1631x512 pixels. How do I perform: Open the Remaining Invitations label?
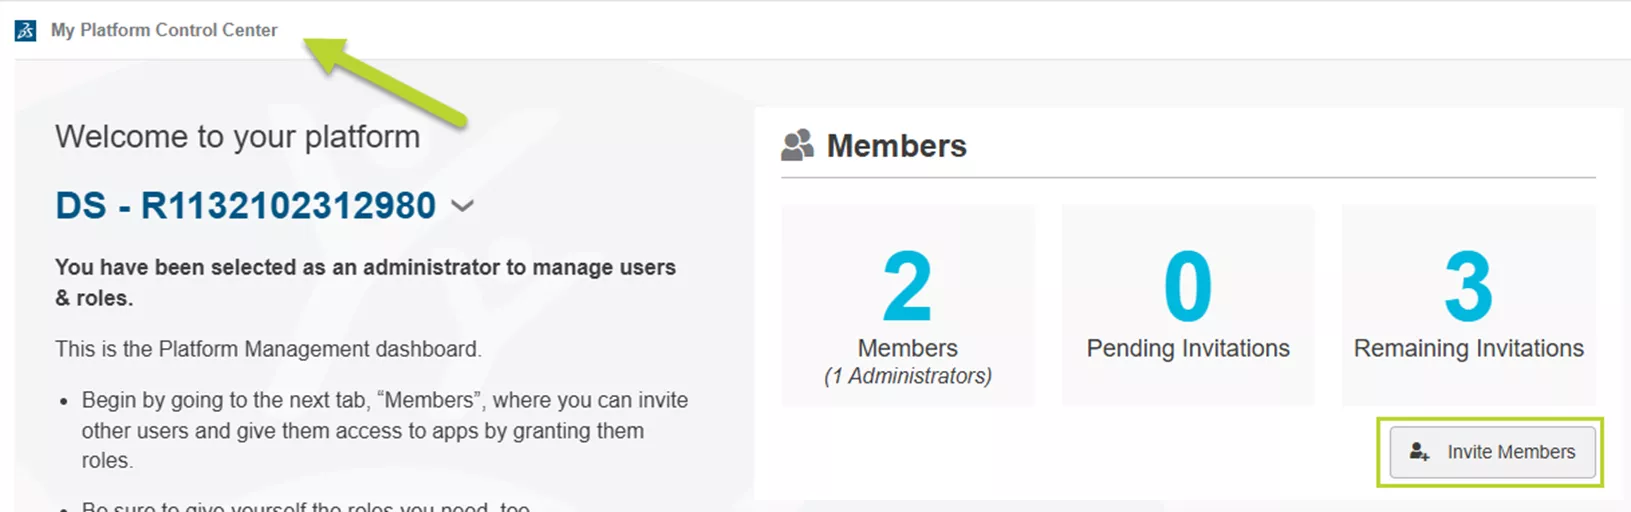click(1468, 348)
